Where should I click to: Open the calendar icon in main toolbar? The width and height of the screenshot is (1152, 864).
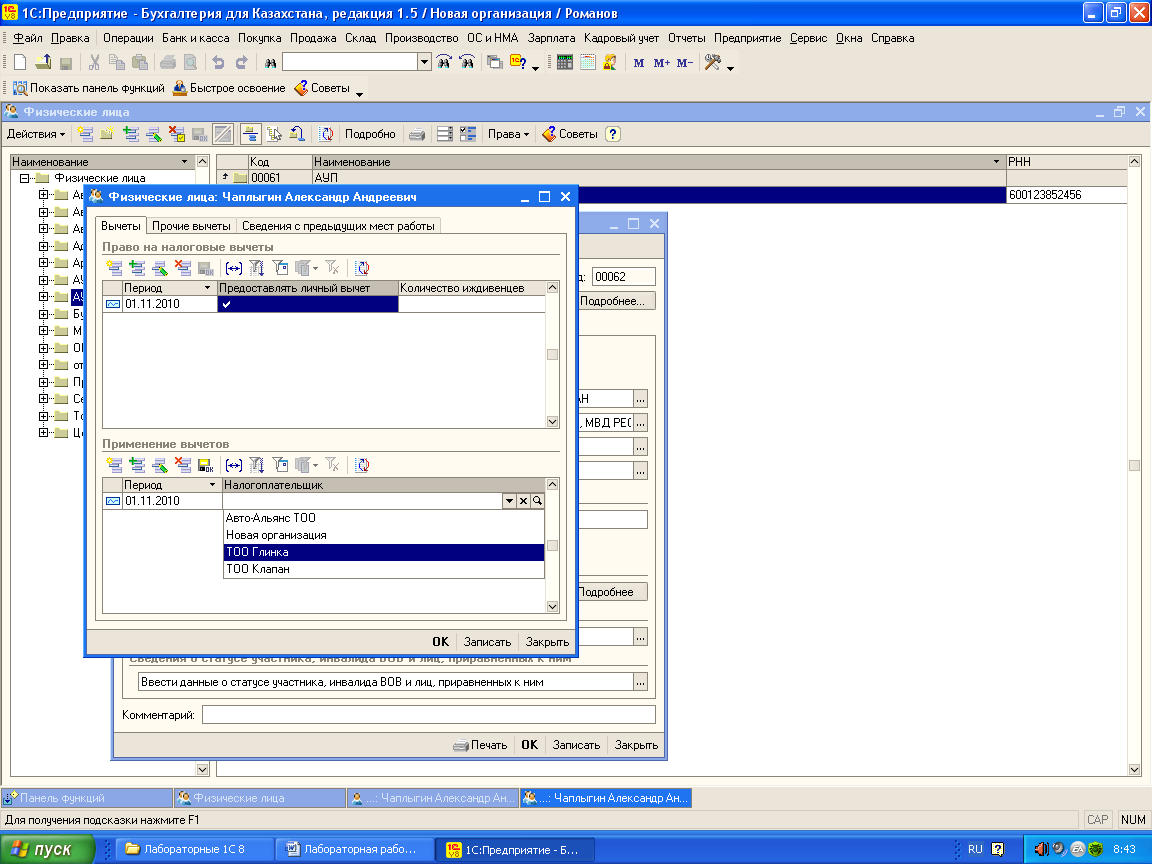587,62
